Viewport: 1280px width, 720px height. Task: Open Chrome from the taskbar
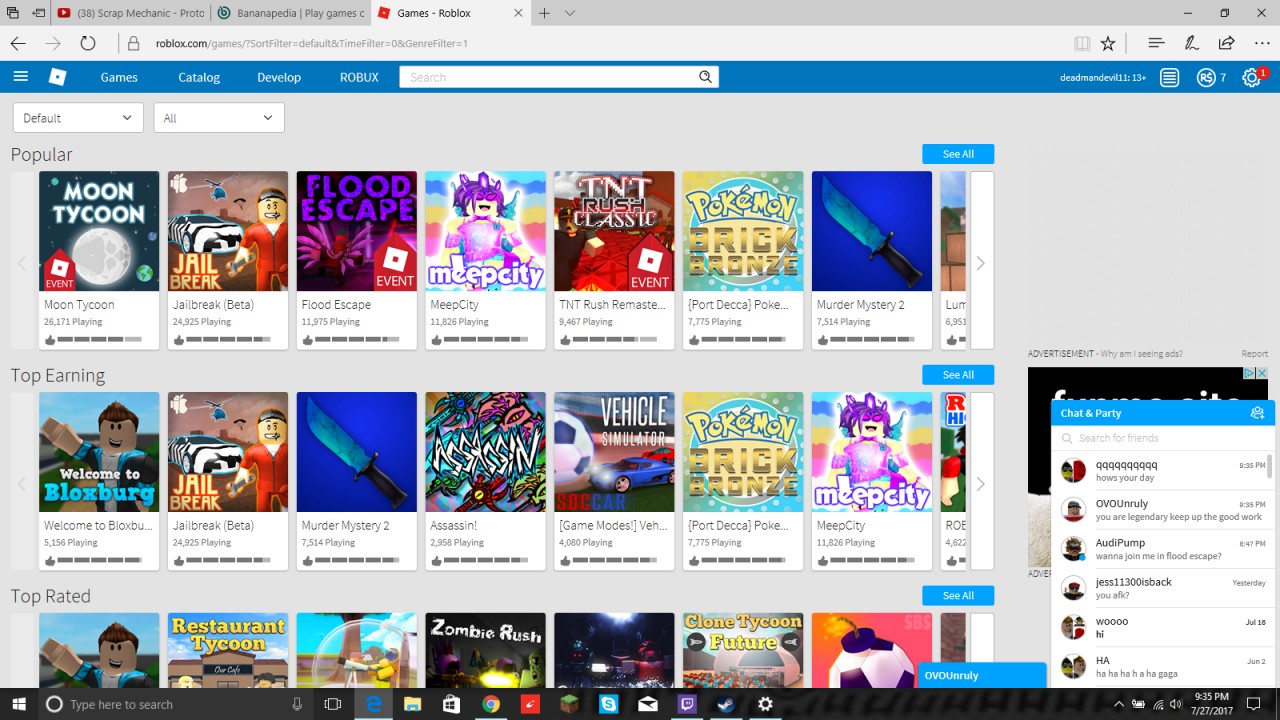pyautogui.click(x=491, y=704)
